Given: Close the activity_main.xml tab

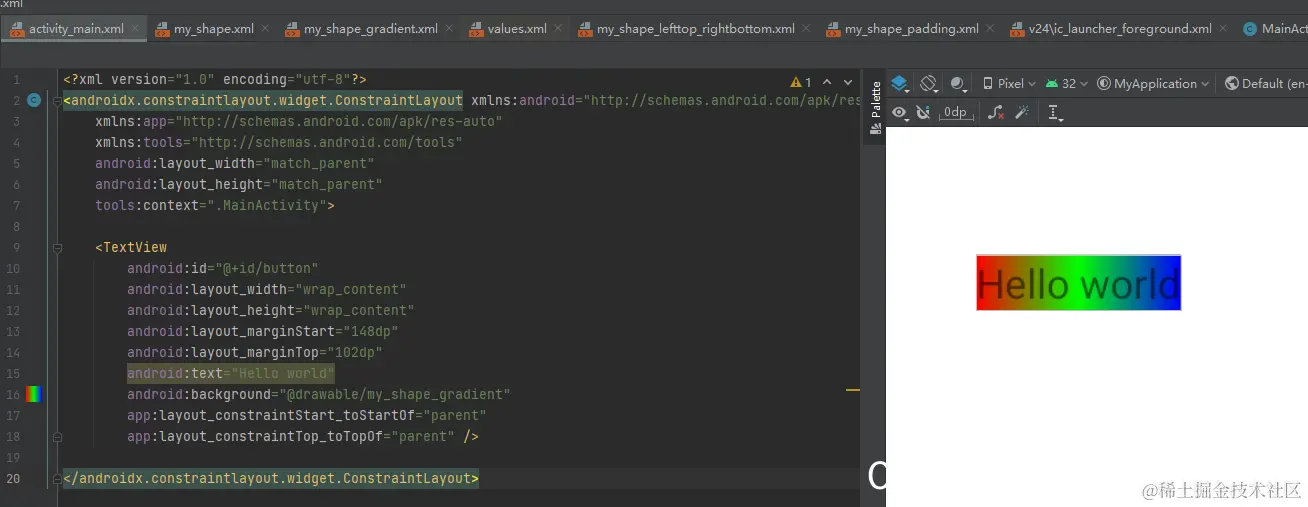Looking at the screenshot, I should (x=137, y=29).
